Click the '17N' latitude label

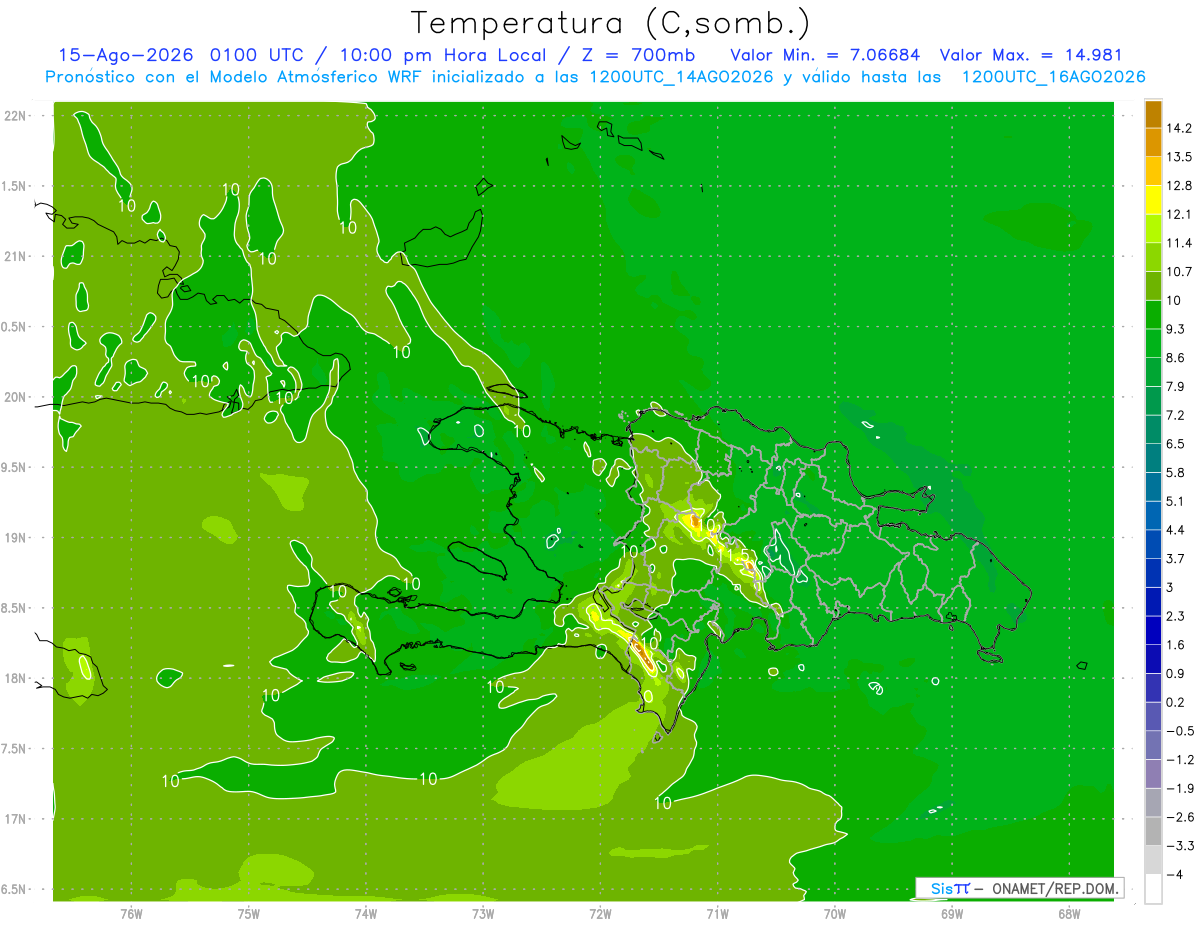pyautogui.click(x=15, y=819)
